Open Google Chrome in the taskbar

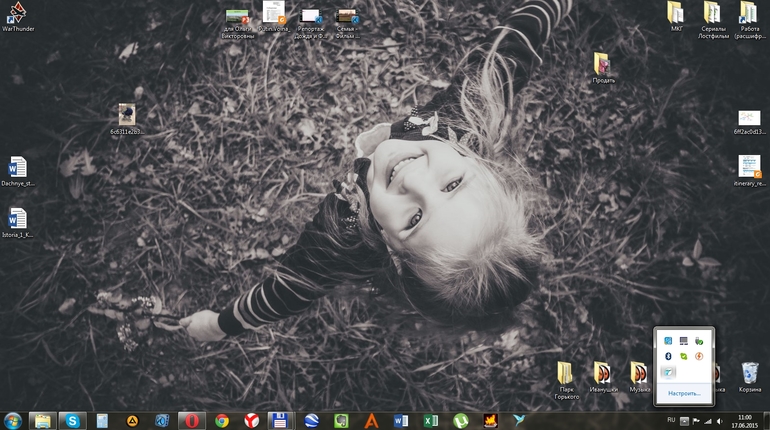[x=222, y=421]
